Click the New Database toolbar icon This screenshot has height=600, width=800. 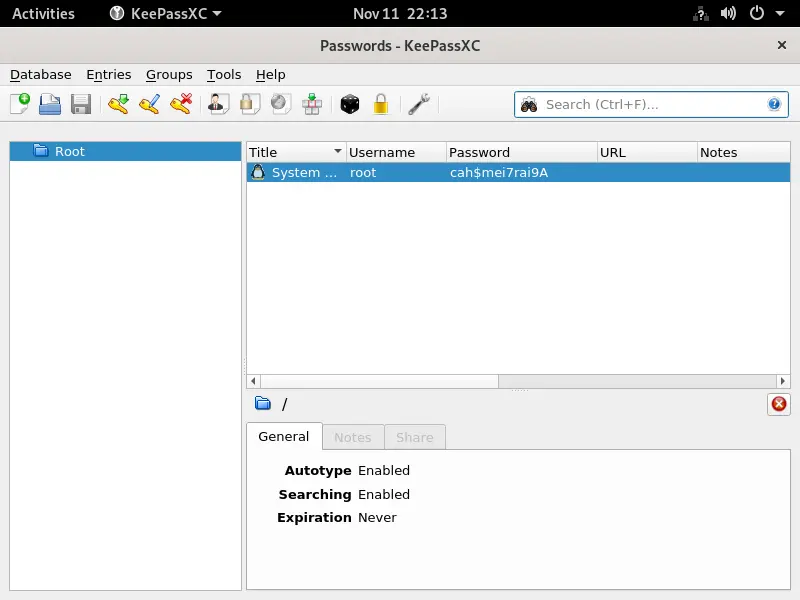coord(20,104)
